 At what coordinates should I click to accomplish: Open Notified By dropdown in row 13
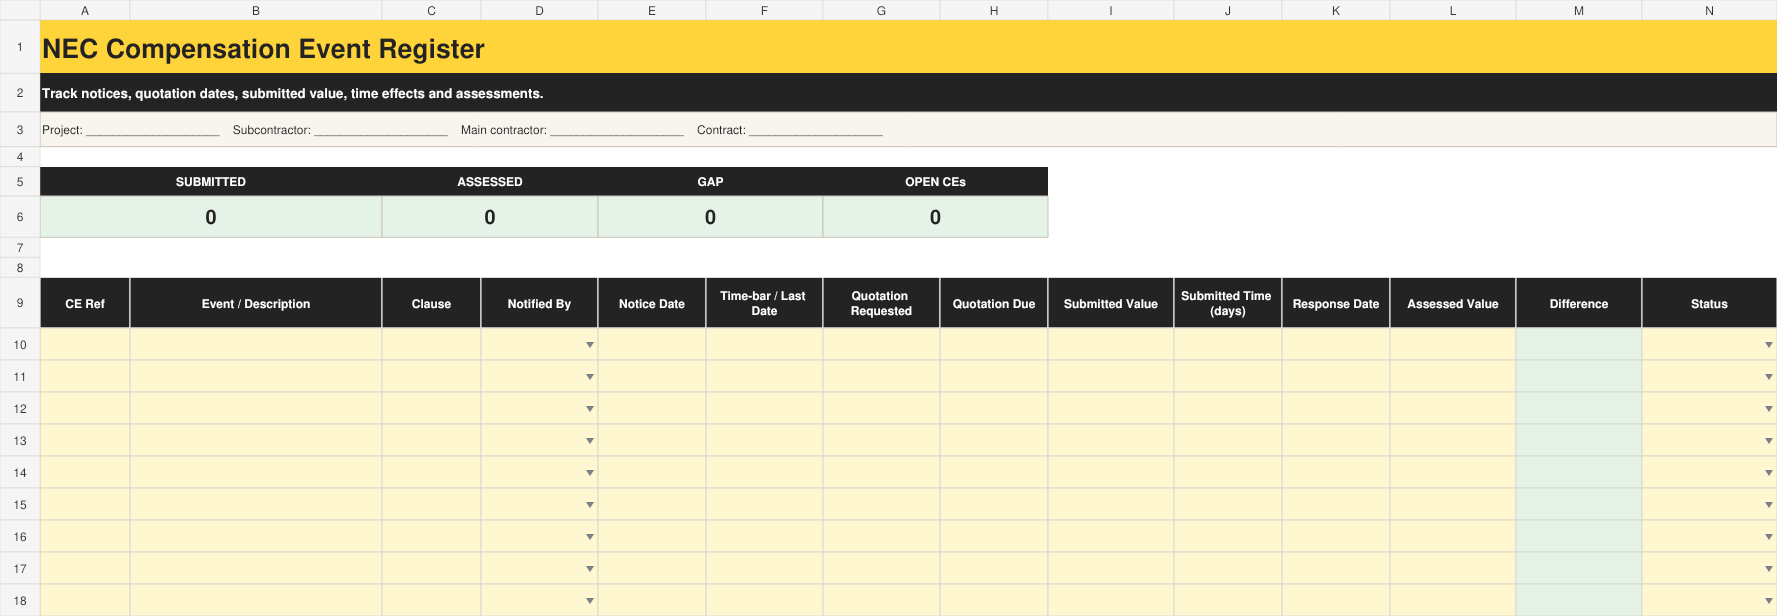pos(590,441)
